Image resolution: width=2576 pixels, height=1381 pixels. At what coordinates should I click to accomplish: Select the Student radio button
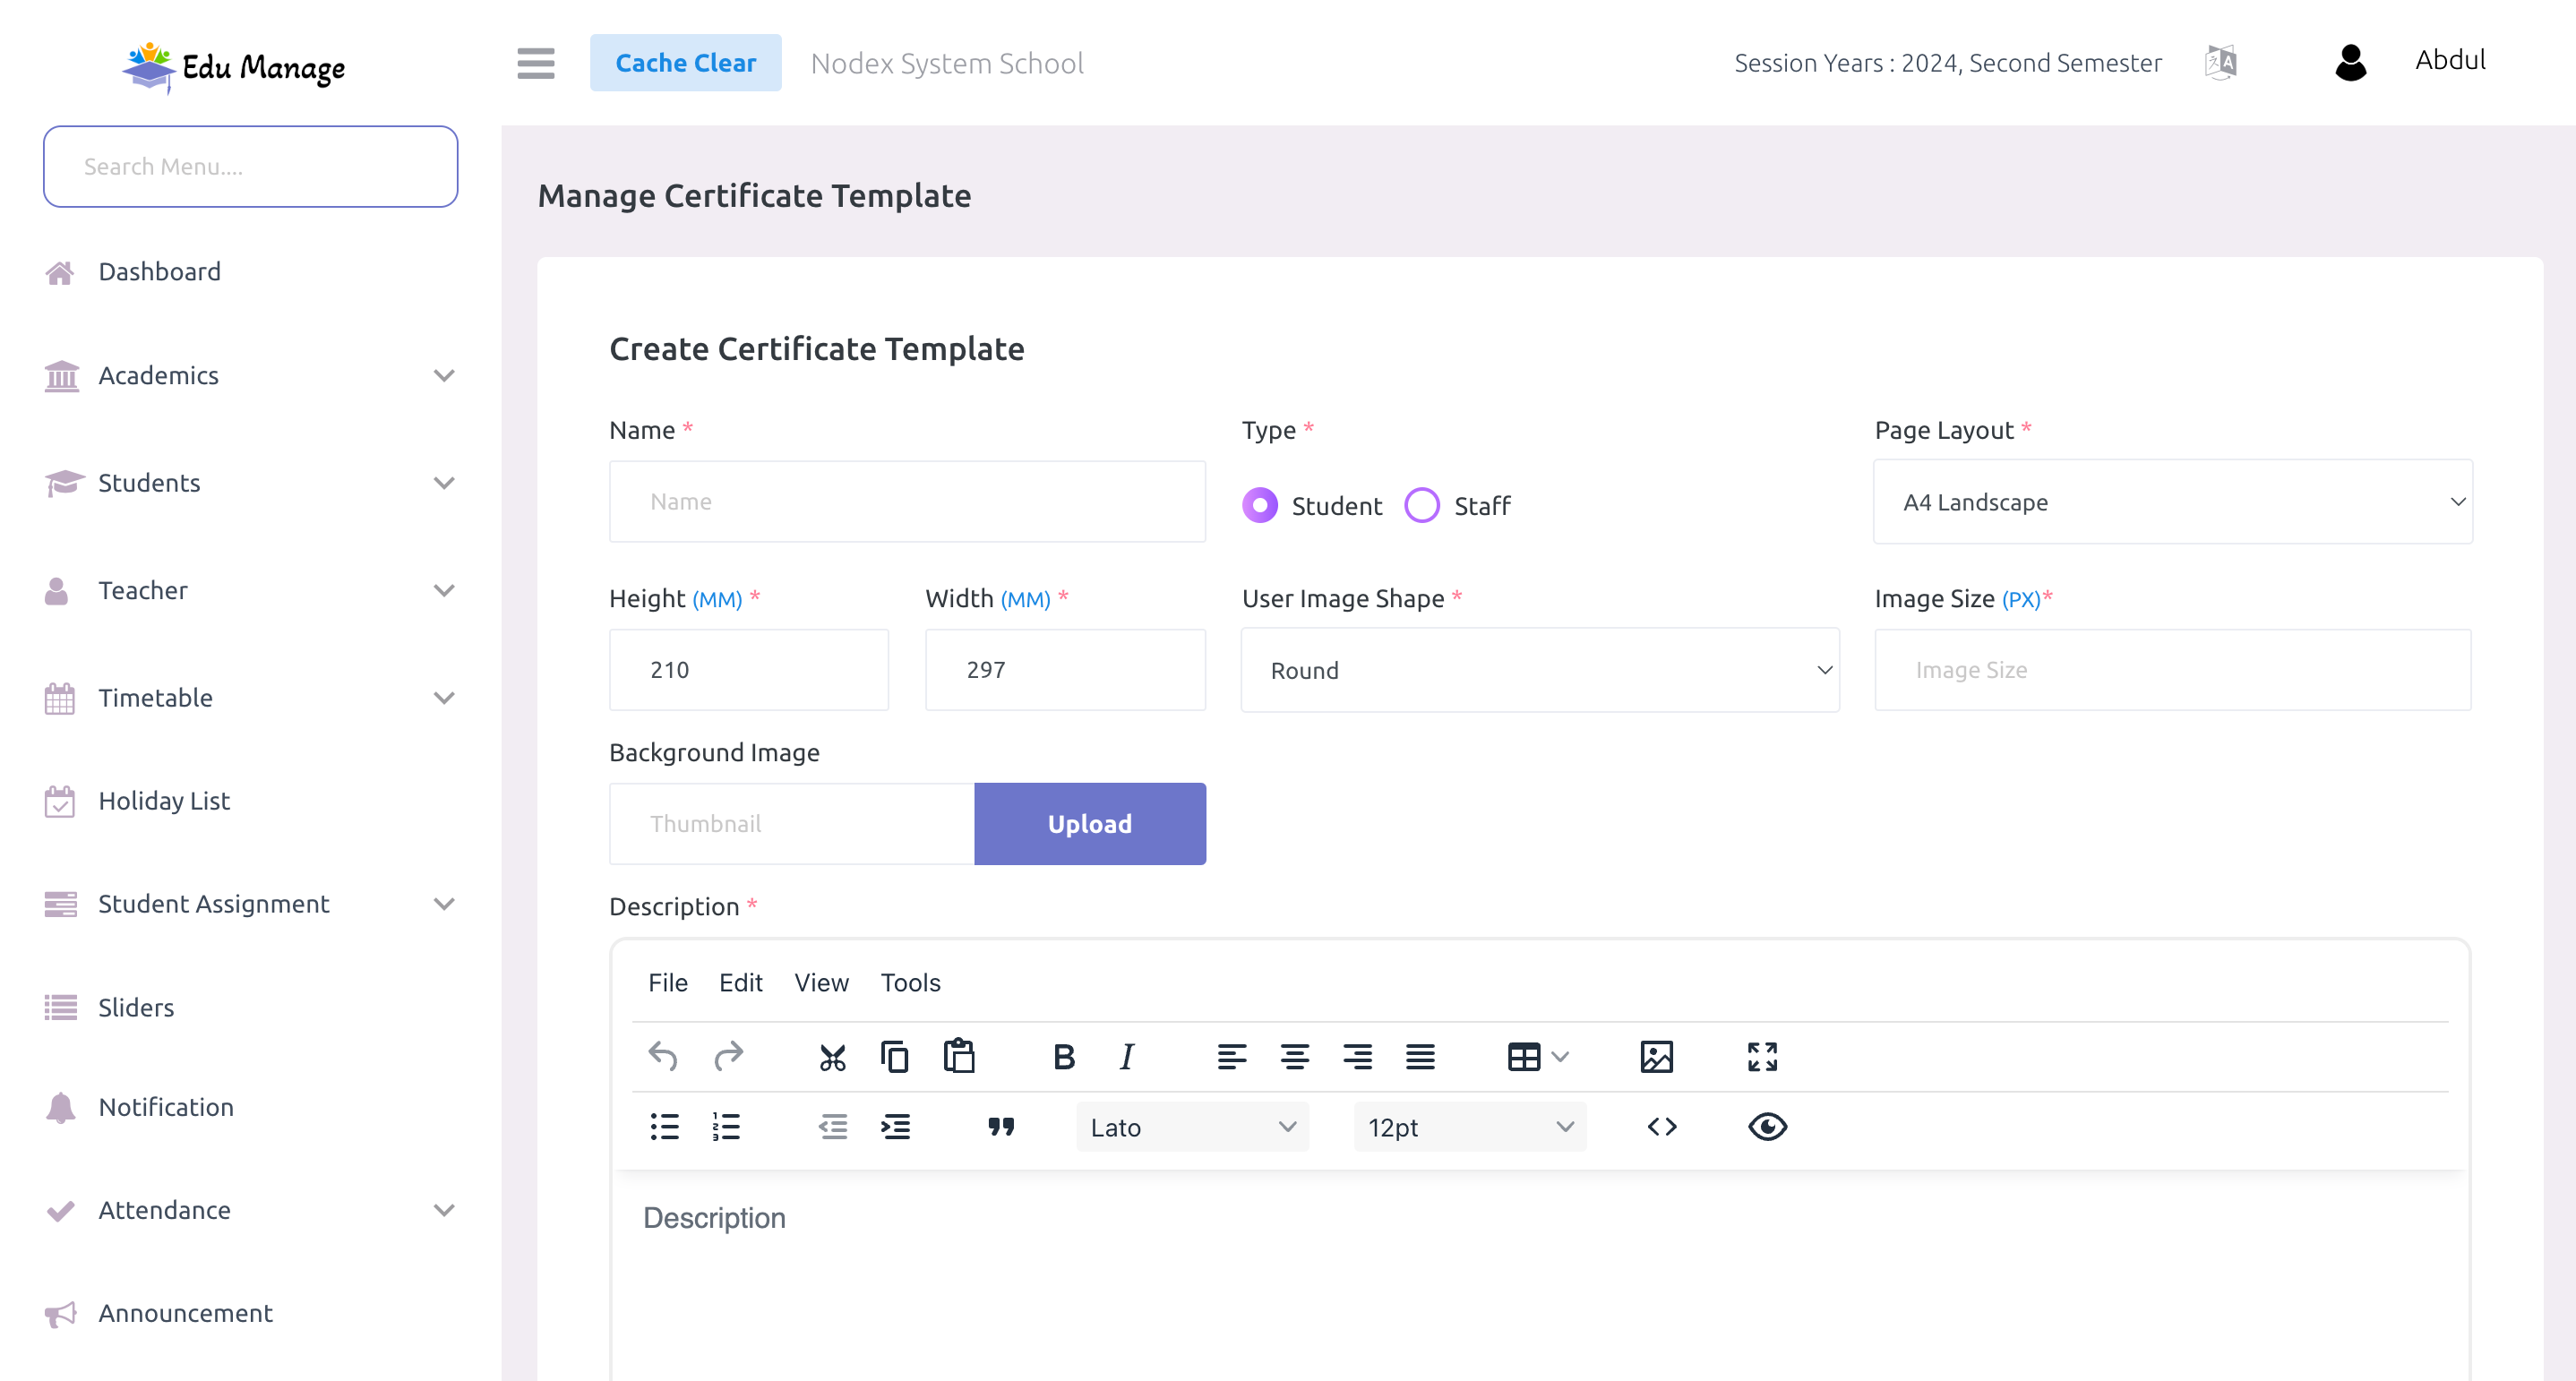[1261, 506]
